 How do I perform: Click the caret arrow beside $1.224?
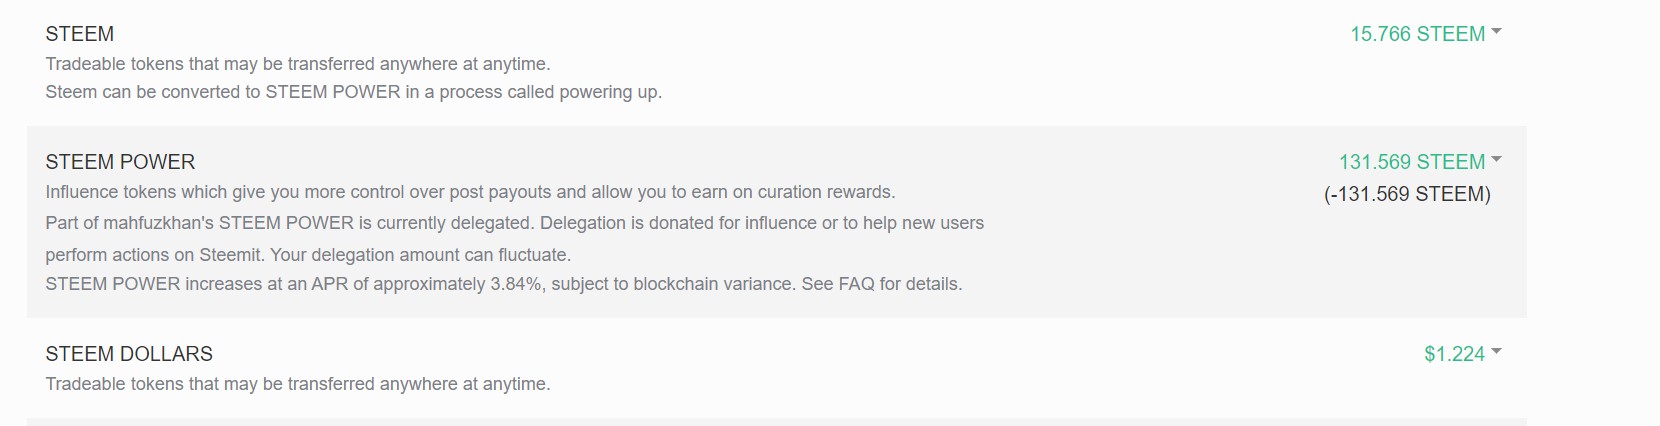coord(1496,352)
